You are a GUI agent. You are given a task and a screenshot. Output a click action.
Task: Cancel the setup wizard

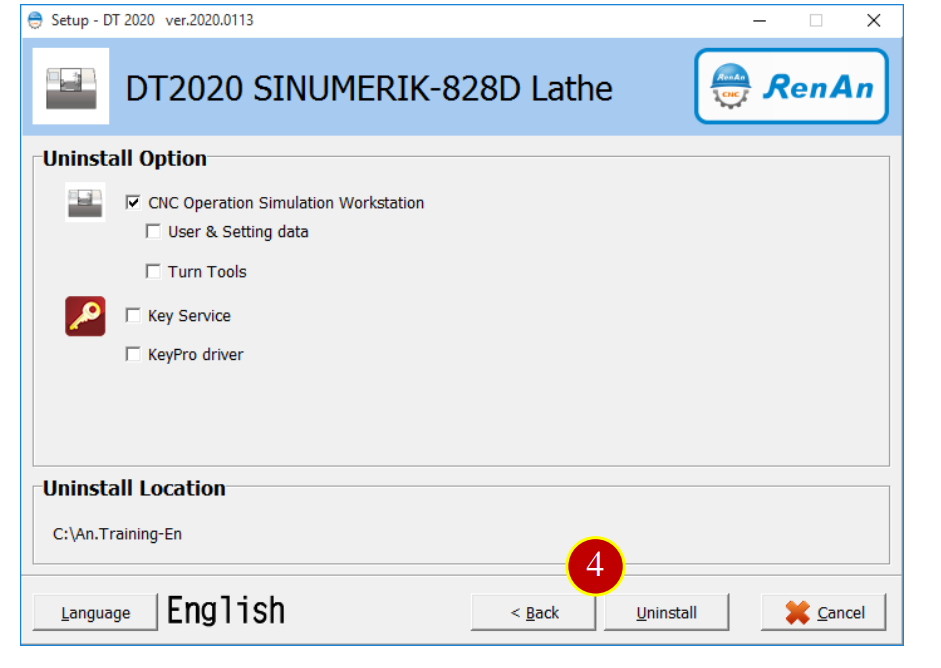pos(823,612)
